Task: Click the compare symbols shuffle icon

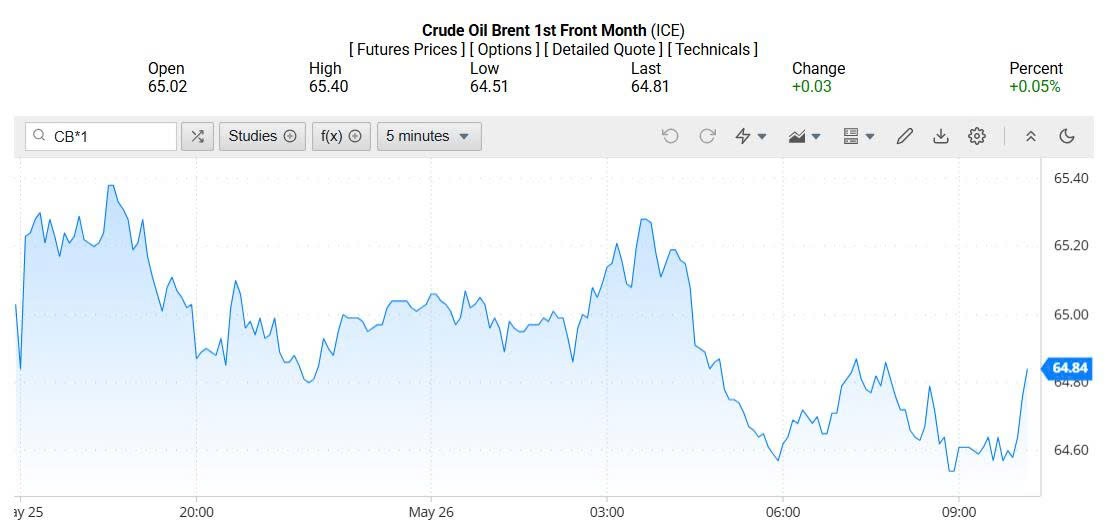Action: [x=197, y=136]
